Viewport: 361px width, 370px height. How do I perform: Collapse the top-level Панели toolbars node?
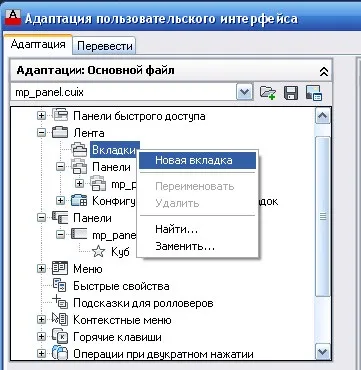click(x=41, y=218)
